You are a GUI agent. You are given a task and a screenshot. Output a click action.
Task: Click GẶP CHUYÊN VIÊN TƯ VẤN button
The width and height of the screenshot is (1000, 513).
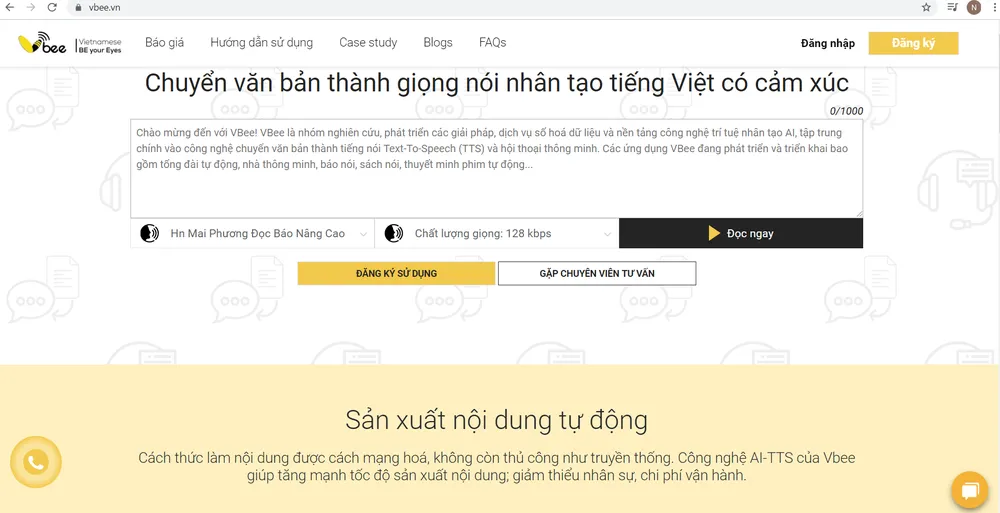597,273
